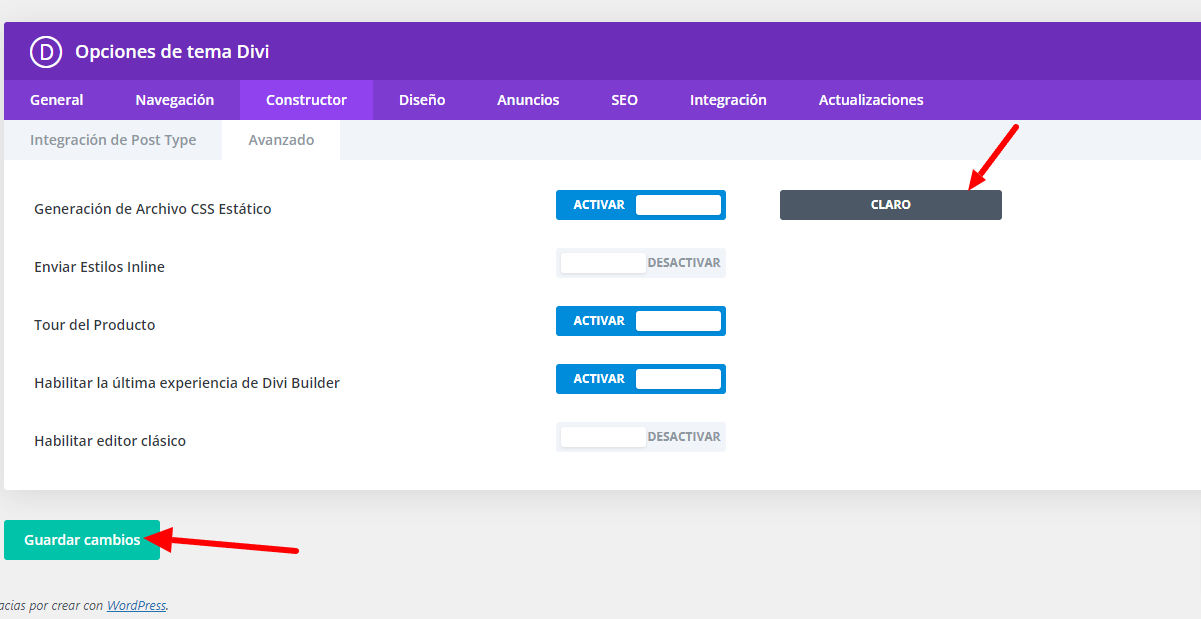Enable the Habilitar editor clásico toggle

641,437
